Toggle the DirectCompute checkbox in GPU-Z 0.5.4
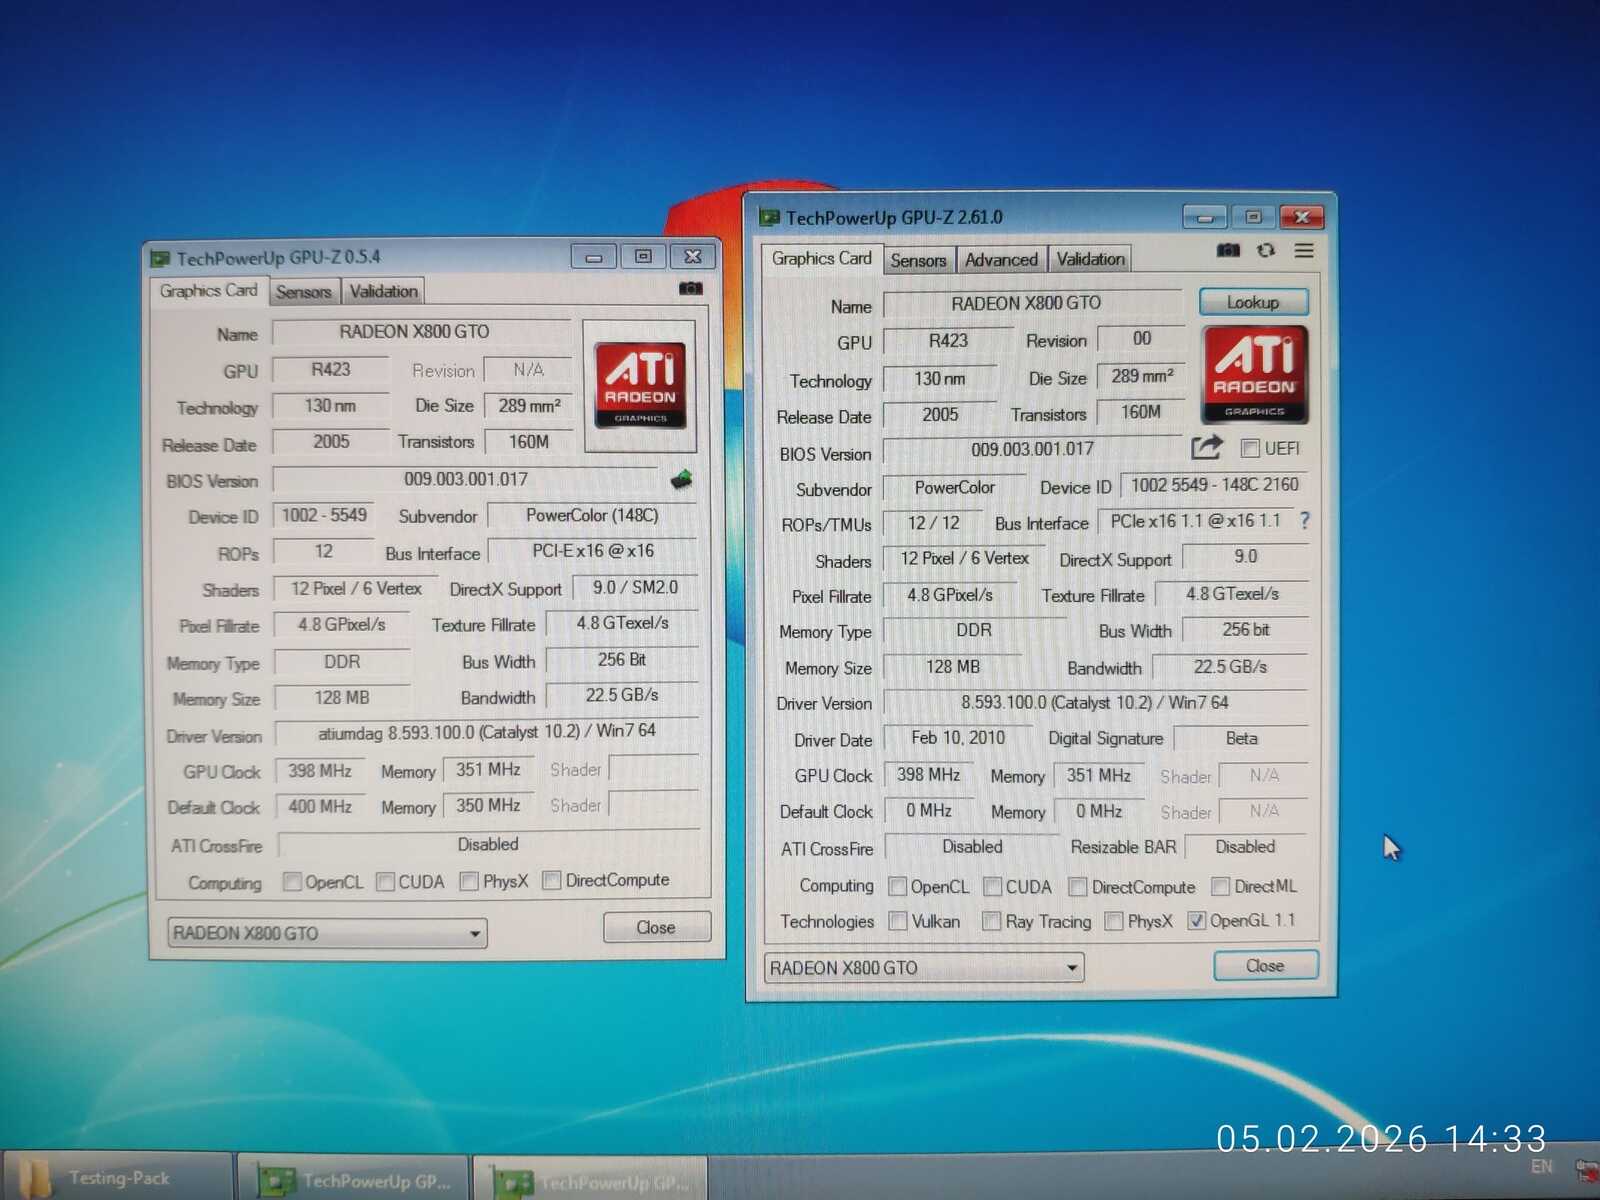The width and height of the screenshot is (1600, 1200). tap(551, 880)
